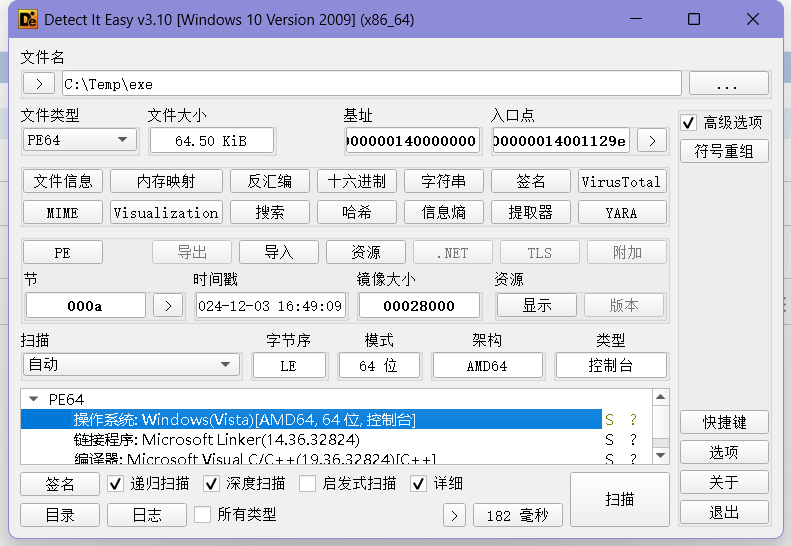Click the arrow next to entry point
Viewport: 791px width, 546px height.
click(x=652, y=140)
